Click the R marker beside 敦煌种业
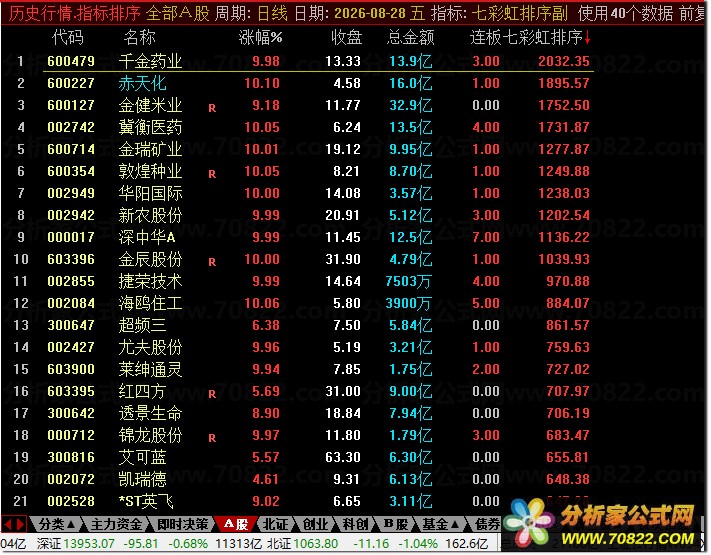This screenshot has height=555, width=711. [212, 174]
